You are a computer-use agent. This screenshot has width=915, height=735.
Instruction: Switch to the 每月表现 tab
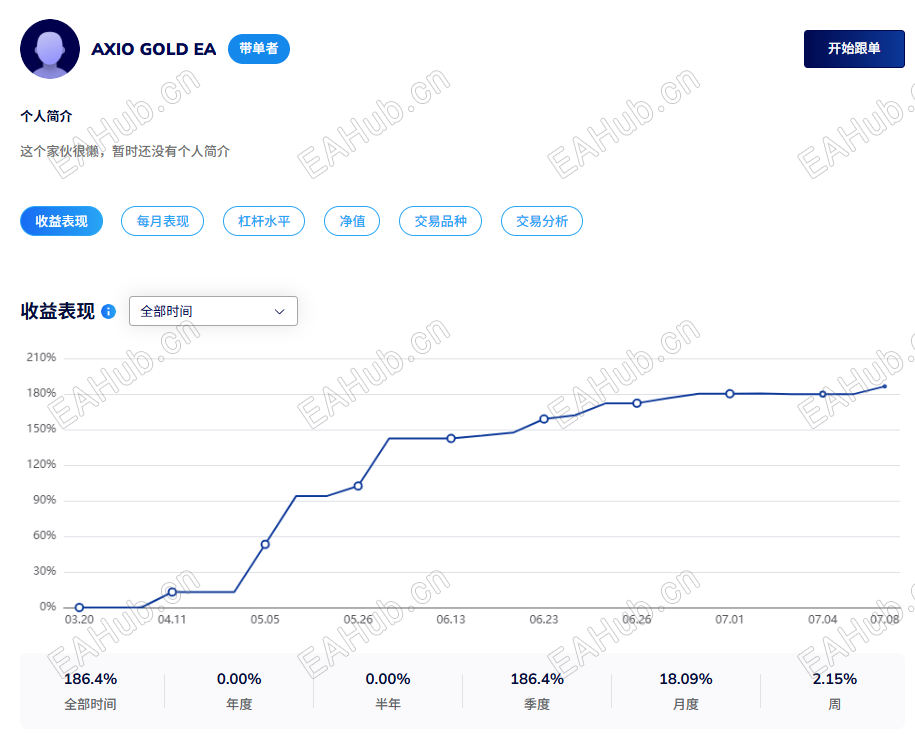click(162, 221)
